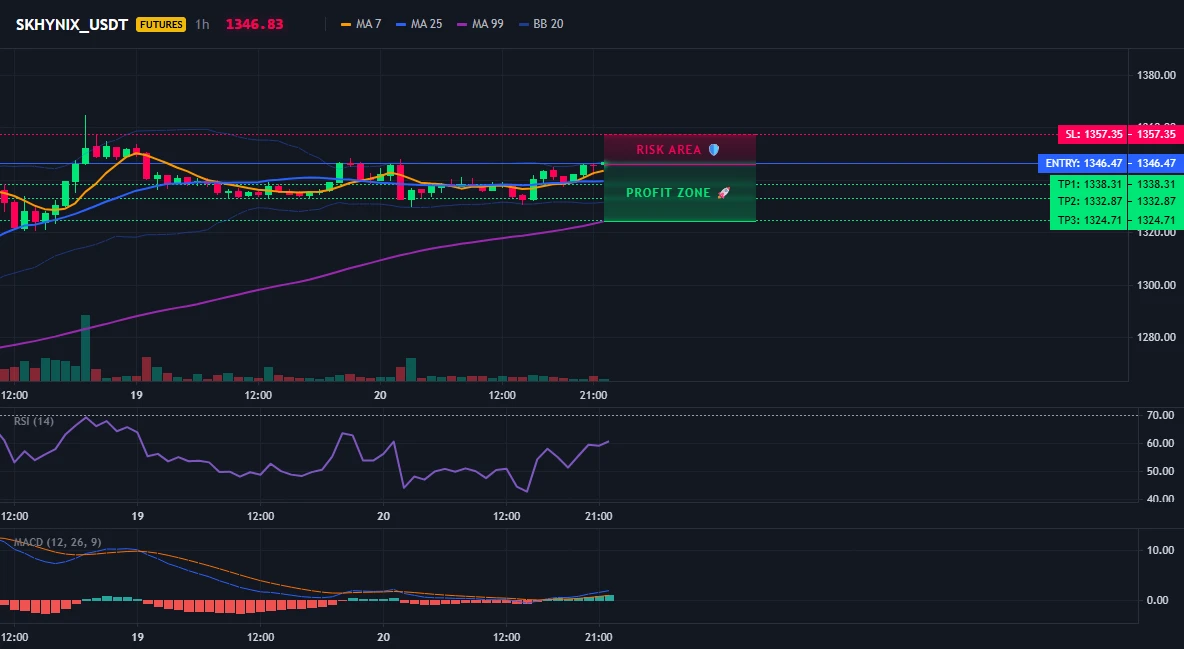The height and width of the screenshot is (649, 1184).
Task: Click the 19 date label under the price chart
Action: point(136,395)
